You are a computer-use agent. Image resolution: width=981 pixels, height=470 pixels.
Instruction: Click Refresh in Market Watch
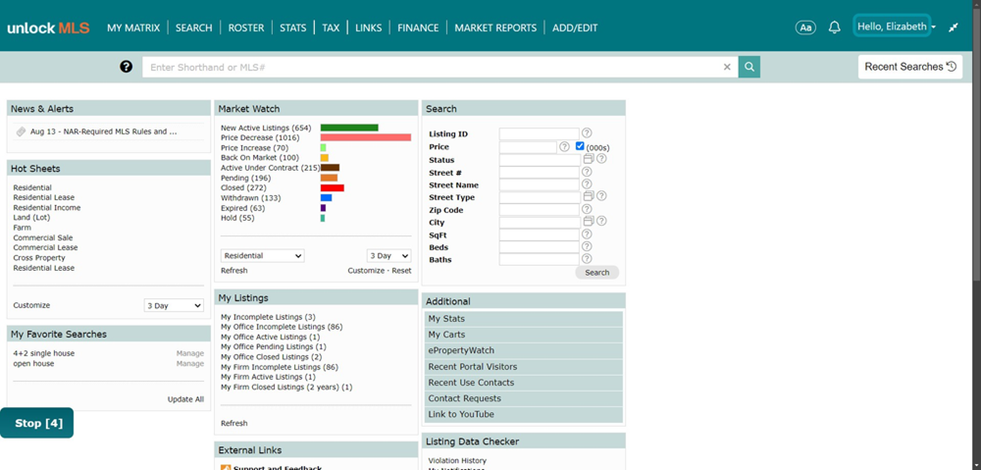pos(234,271)
